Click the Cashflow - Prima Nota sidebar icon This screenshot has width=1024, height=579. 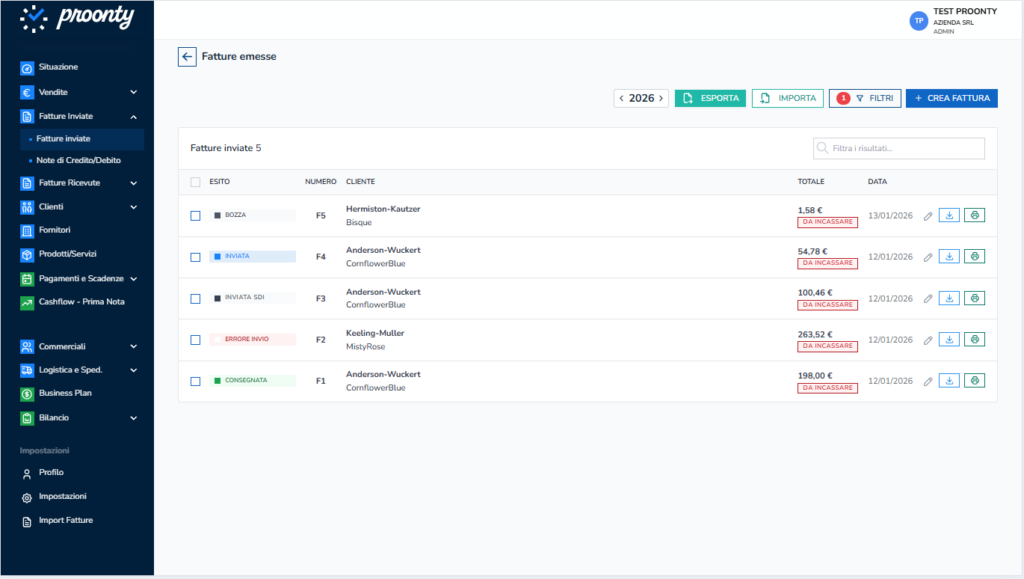click(x=28, y=302)
